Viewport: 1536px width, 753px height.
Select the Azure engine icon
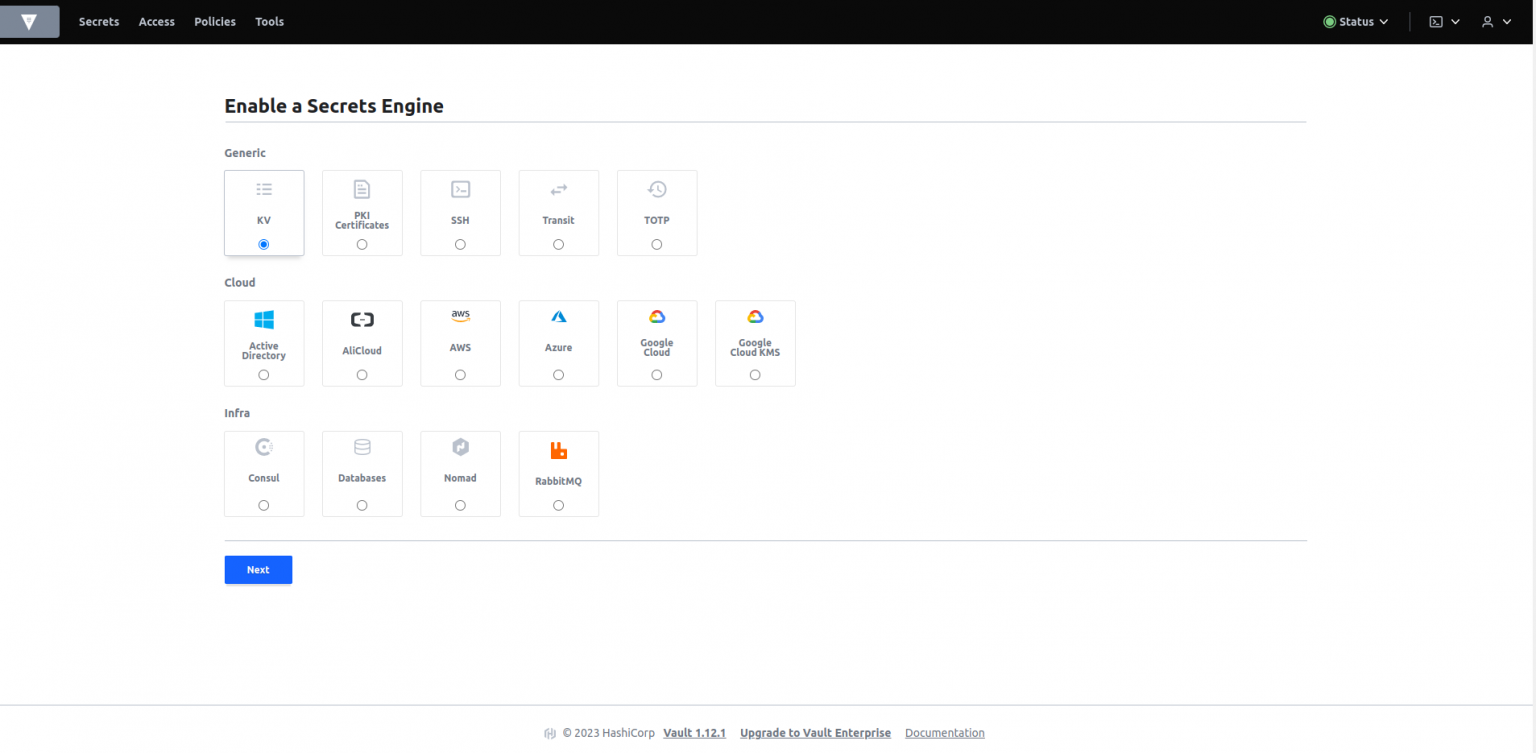pyautogui.click(x=558, y=315)
